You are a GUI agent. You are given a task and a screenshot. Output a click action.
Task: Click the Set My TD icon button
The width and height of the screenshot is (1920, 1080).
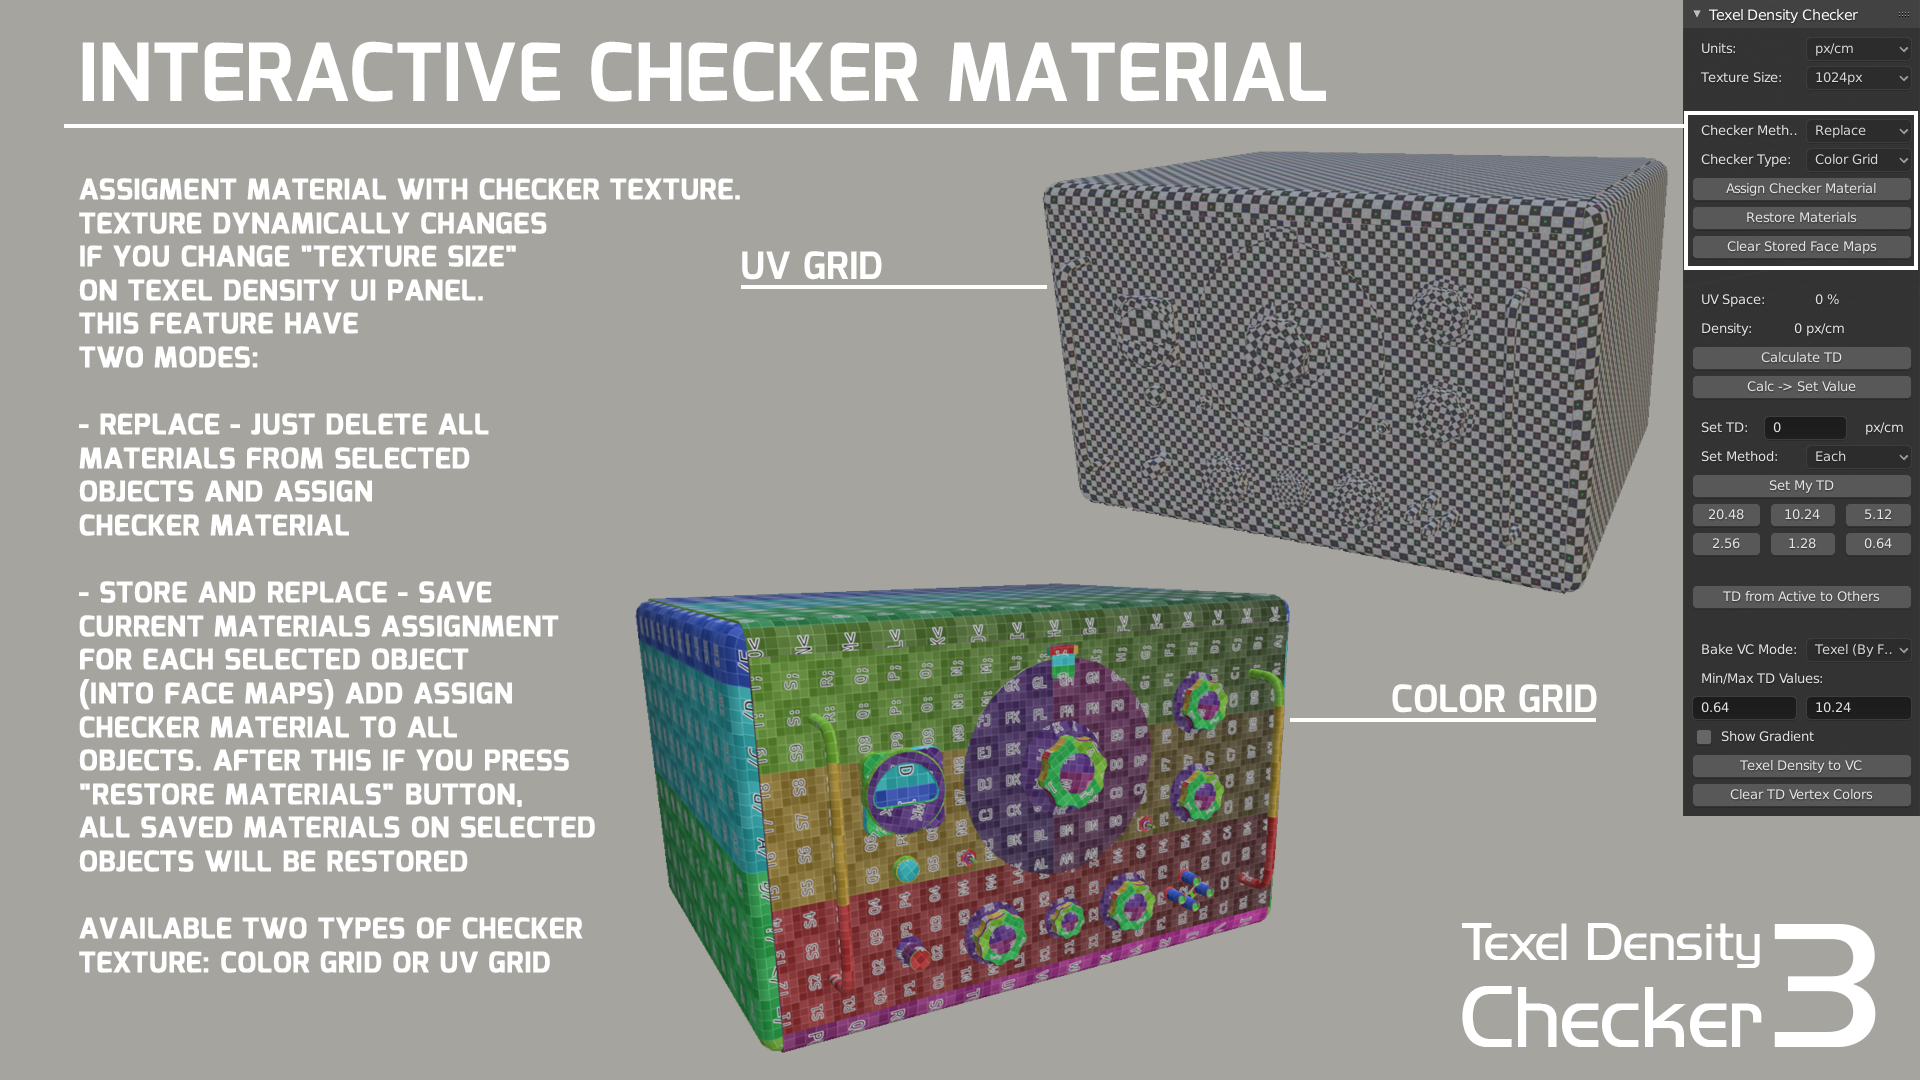pyautogui.click(x=1800, y=484)
